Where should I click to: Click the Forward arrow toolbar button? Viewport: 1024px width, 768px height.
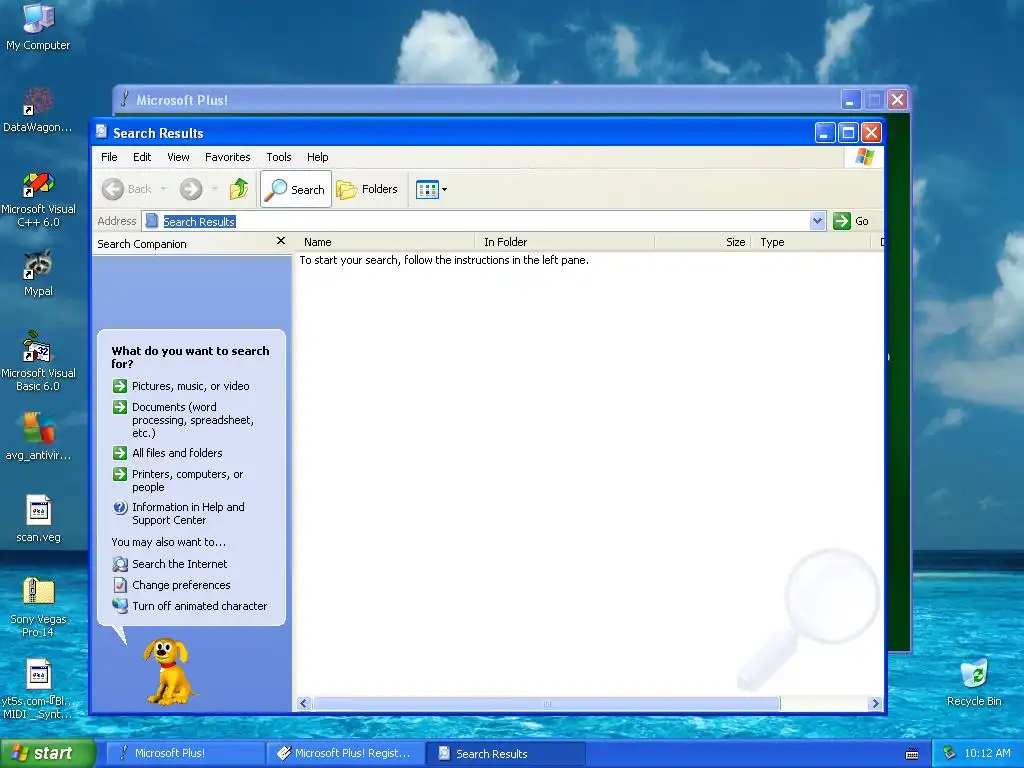click(x=191, y=189)
